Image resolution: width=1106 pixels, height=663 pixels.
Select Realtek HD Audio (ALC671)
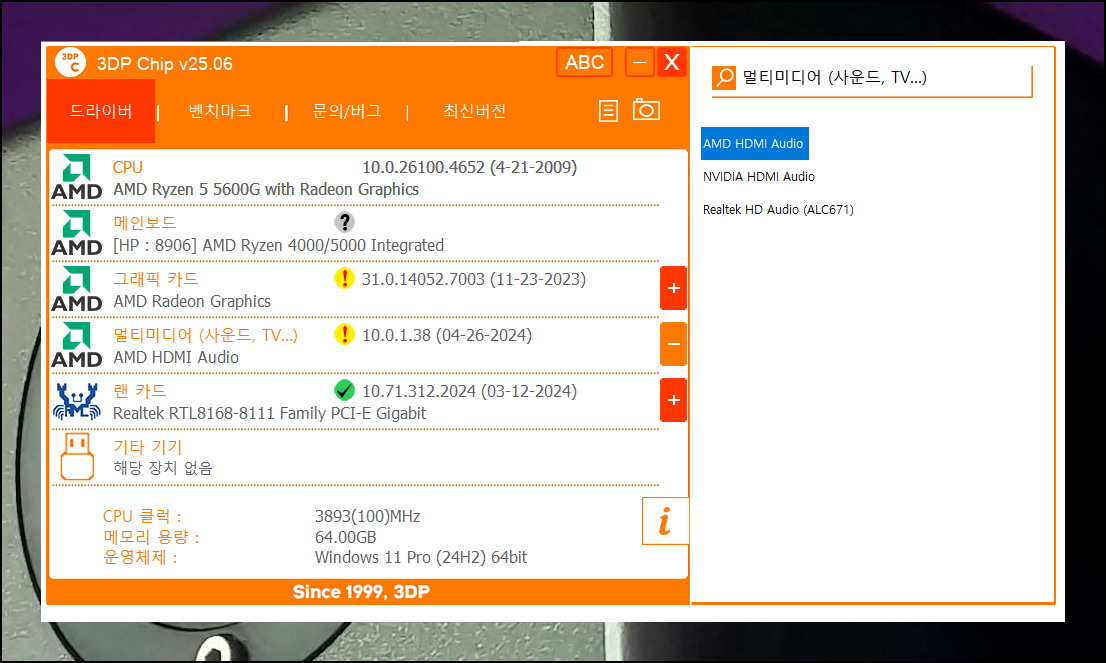point(778,209)
